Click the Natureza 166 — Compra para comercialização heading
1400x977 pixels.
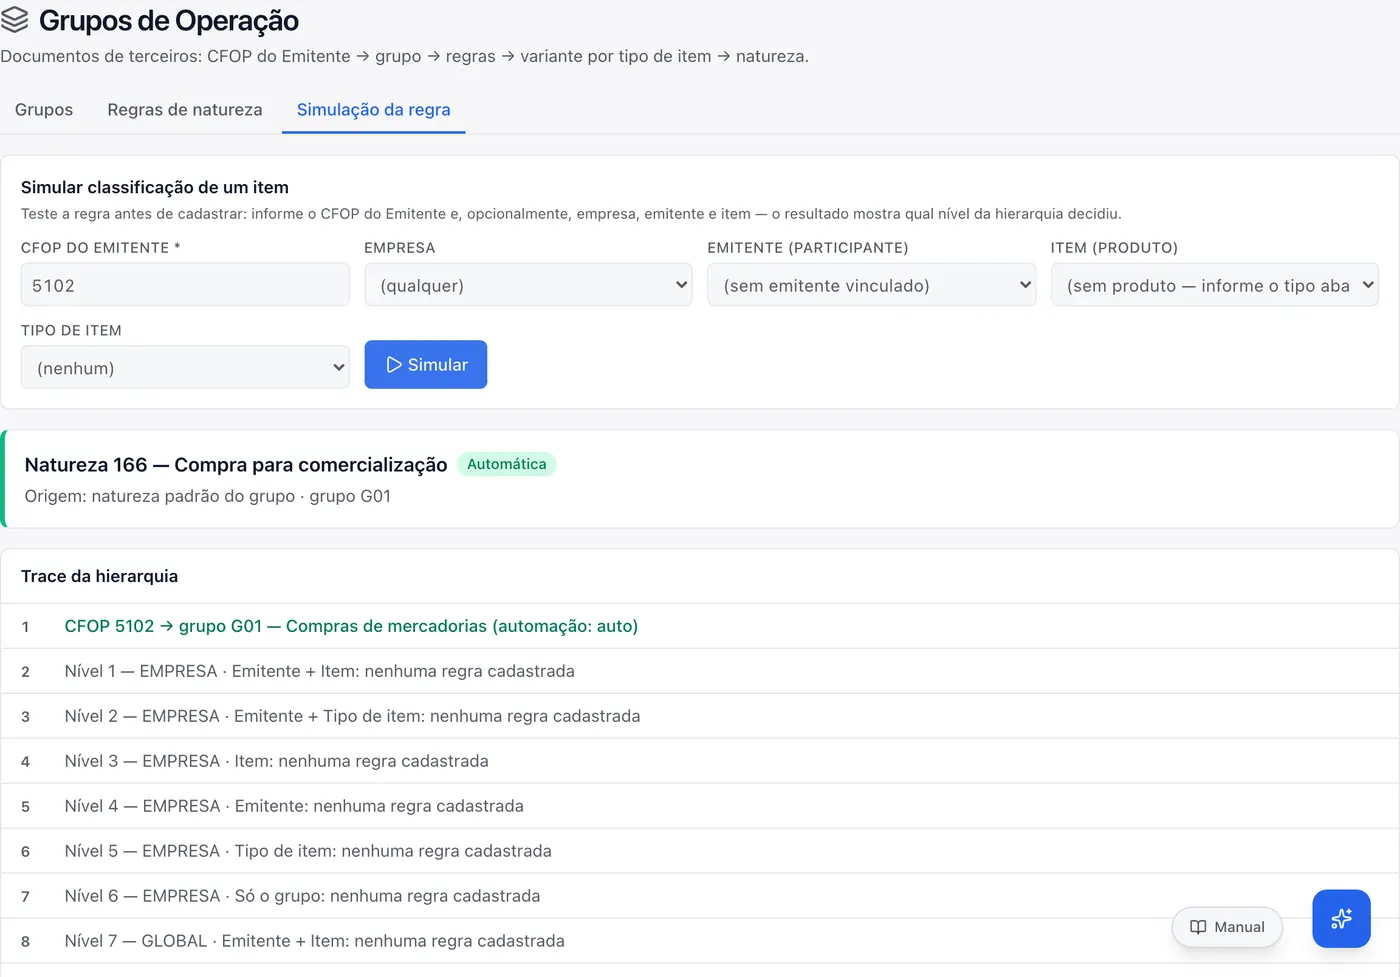[236, 465]
